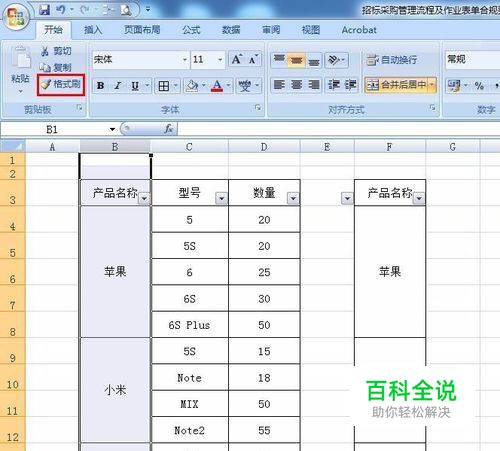Open alignment group dialog launcher
This screenshot has width=500, height=451.
(433, 107)
